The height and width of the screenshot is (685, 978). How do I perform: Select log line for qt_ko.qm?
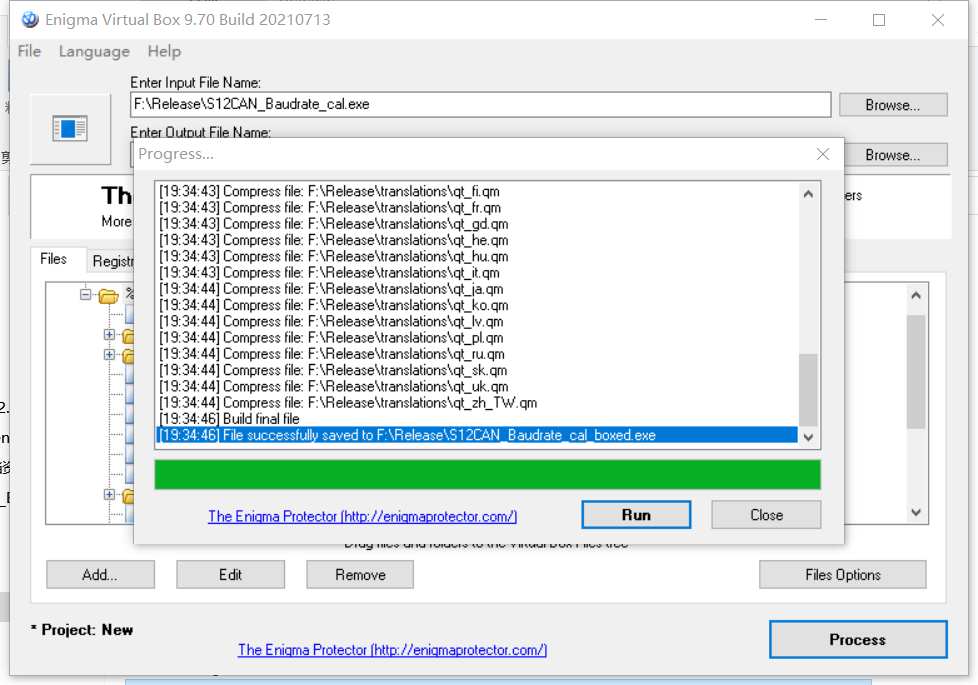477,305
